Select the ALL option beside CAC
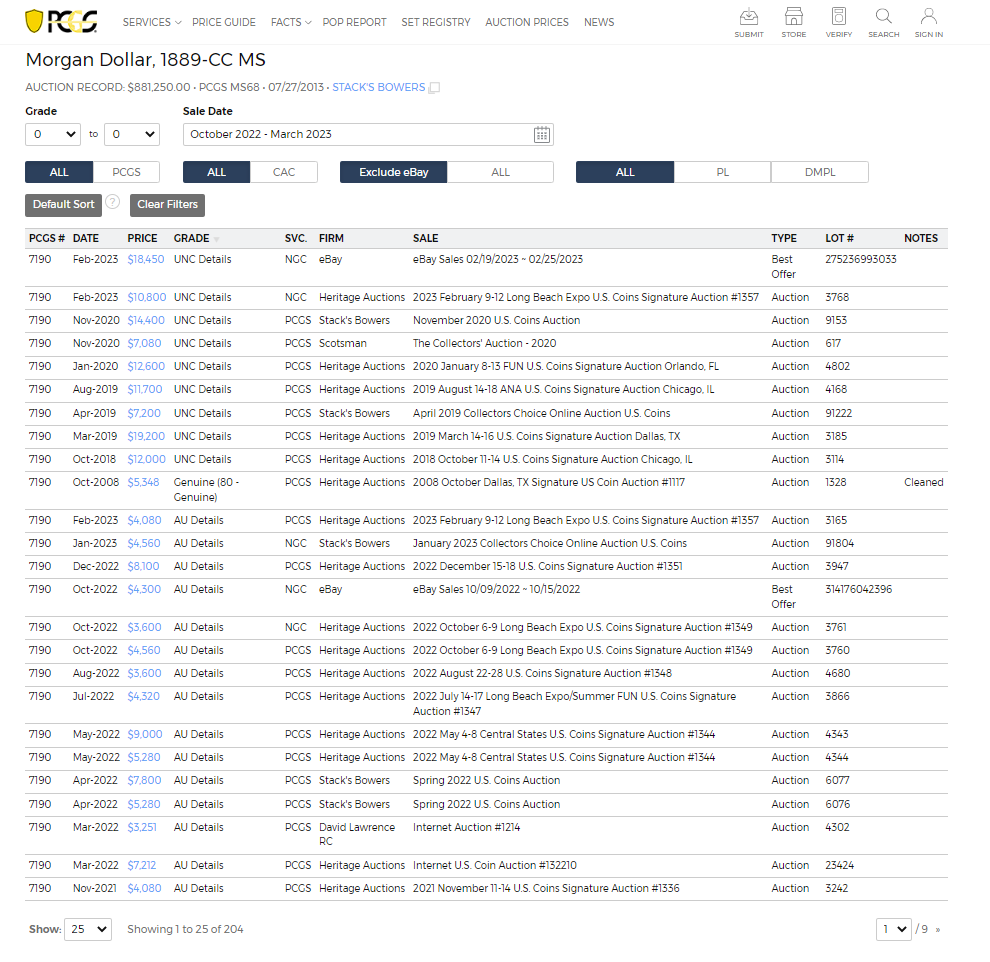The image size is (990, 962). tap(217, 172)
